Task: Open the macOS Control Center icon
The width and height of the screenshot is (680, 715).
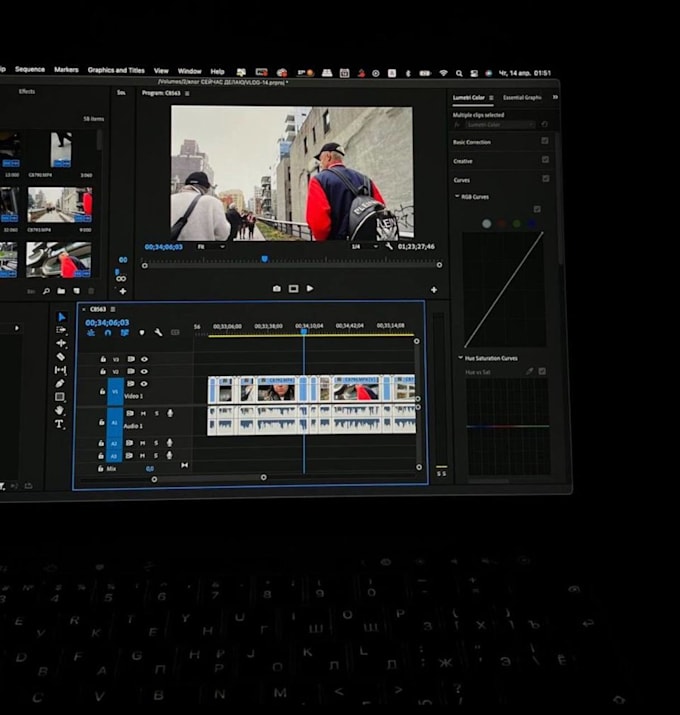Action: [474, 73]
